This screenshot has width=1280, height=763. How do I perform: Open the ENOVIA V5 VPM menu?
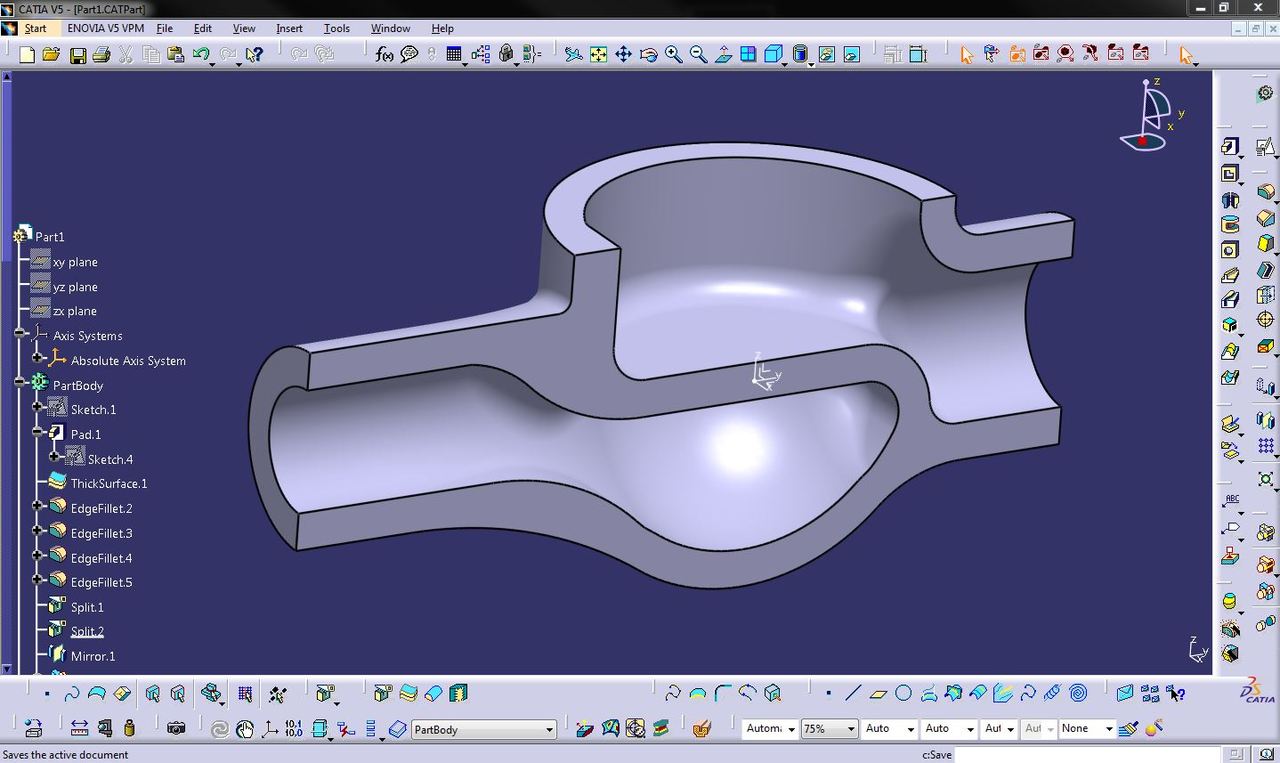tap(106, 28)
